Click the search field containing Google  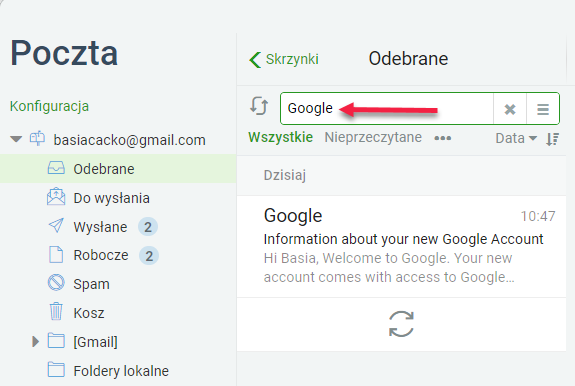(387, 109)
